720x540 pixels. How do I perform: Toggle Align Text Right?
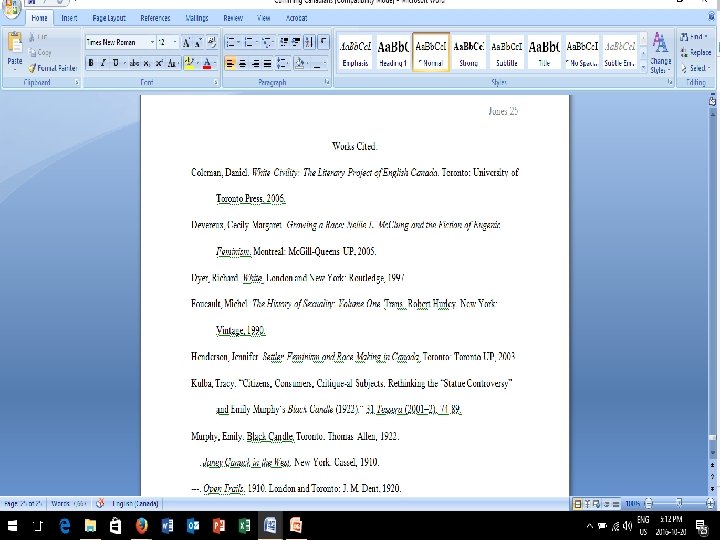pos(255,63)
